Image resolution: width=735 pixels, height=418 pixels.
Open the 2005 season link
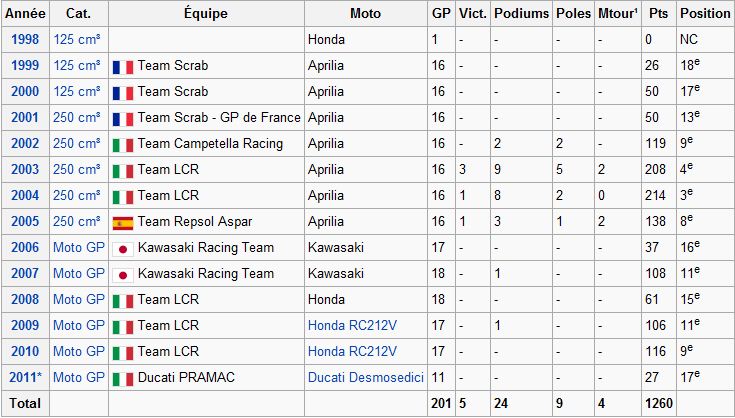(25, 221)
